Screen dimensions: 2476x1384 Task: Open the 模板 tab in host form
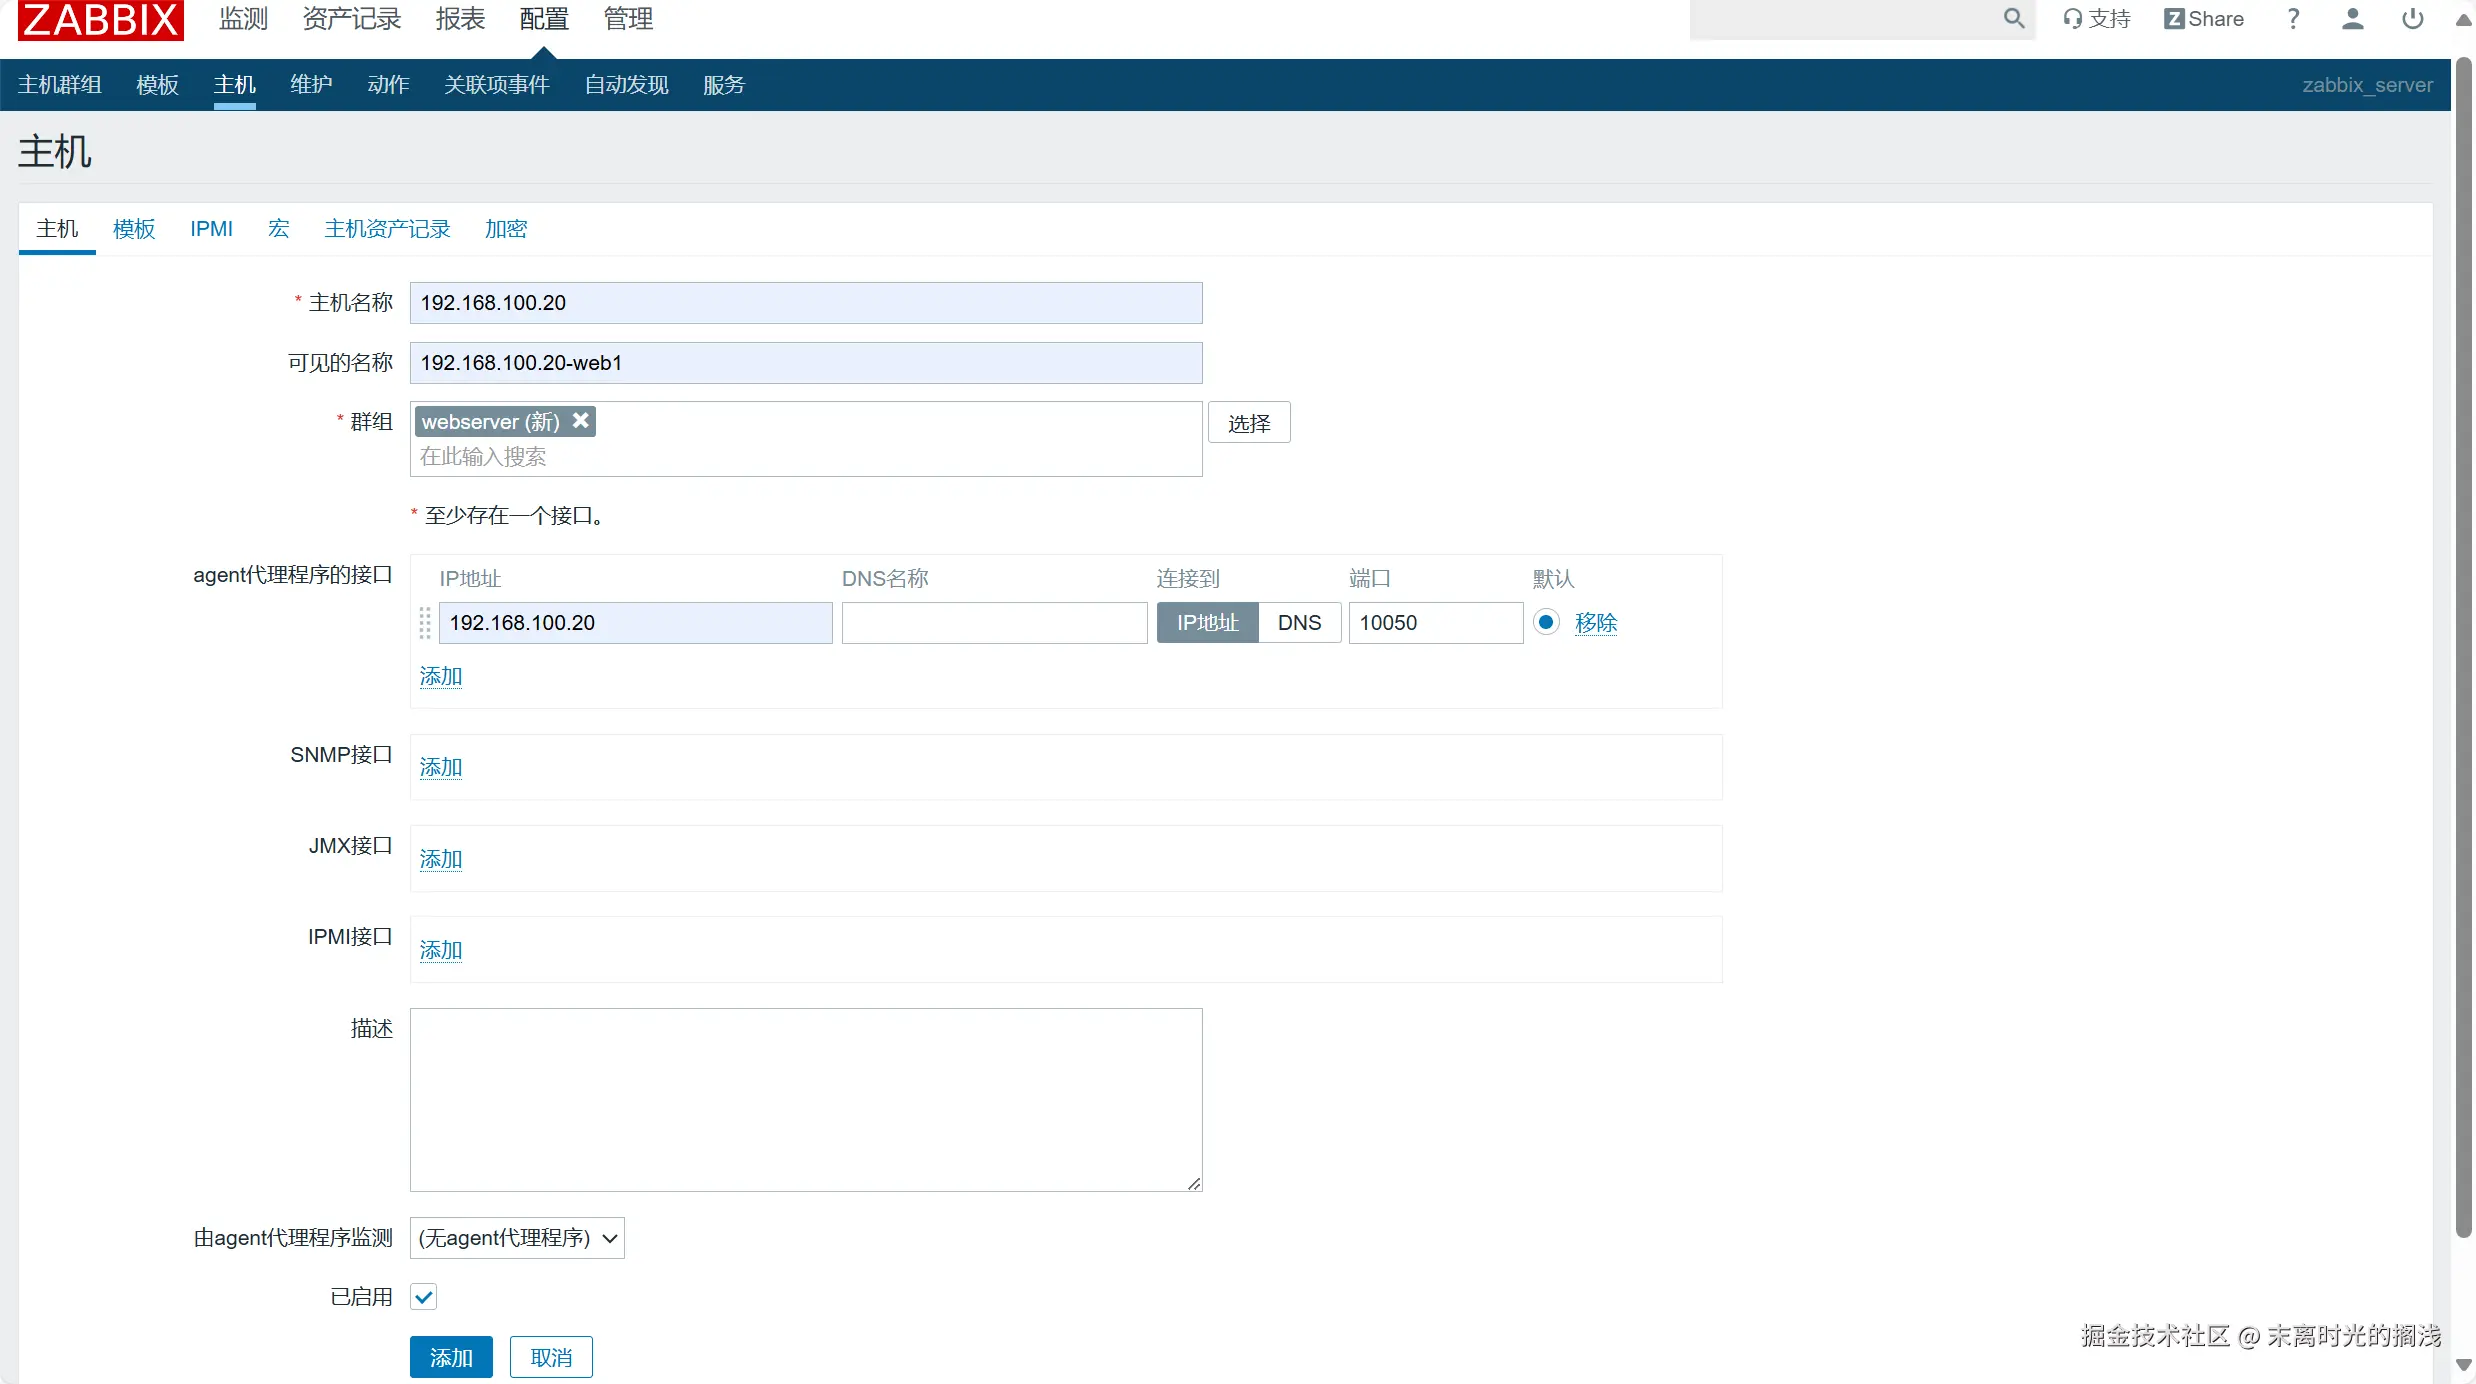pos(134,229)
